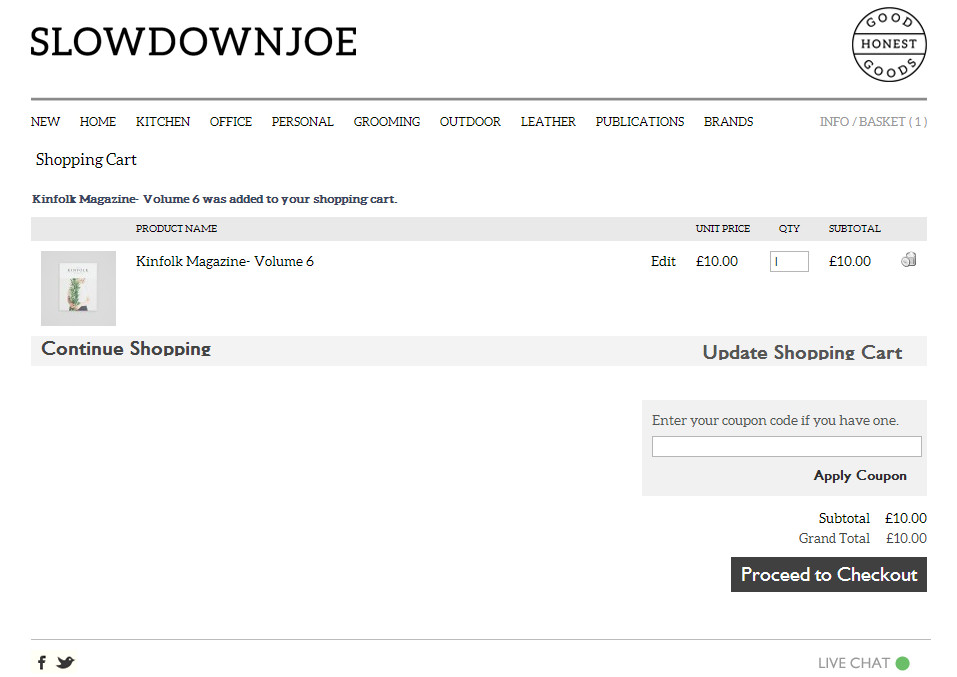Open the BASKET ( 1 ) link
Screen dimensions: 957x677
(x=893, y=121)
